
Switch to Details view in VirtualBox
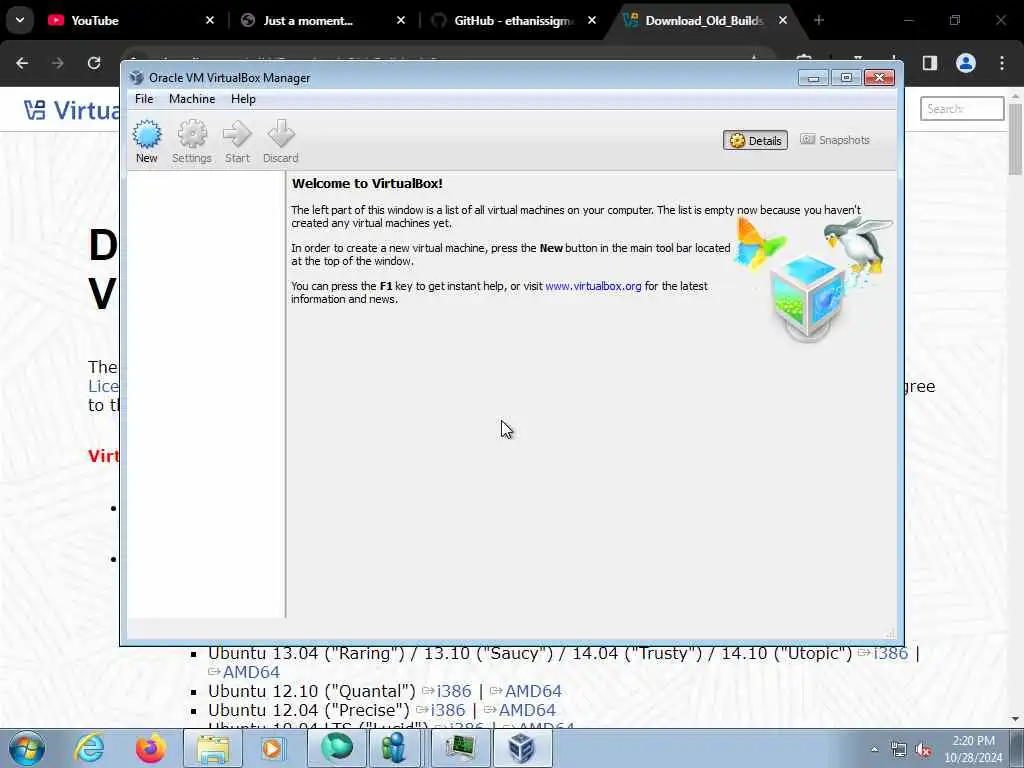(755, 140)
